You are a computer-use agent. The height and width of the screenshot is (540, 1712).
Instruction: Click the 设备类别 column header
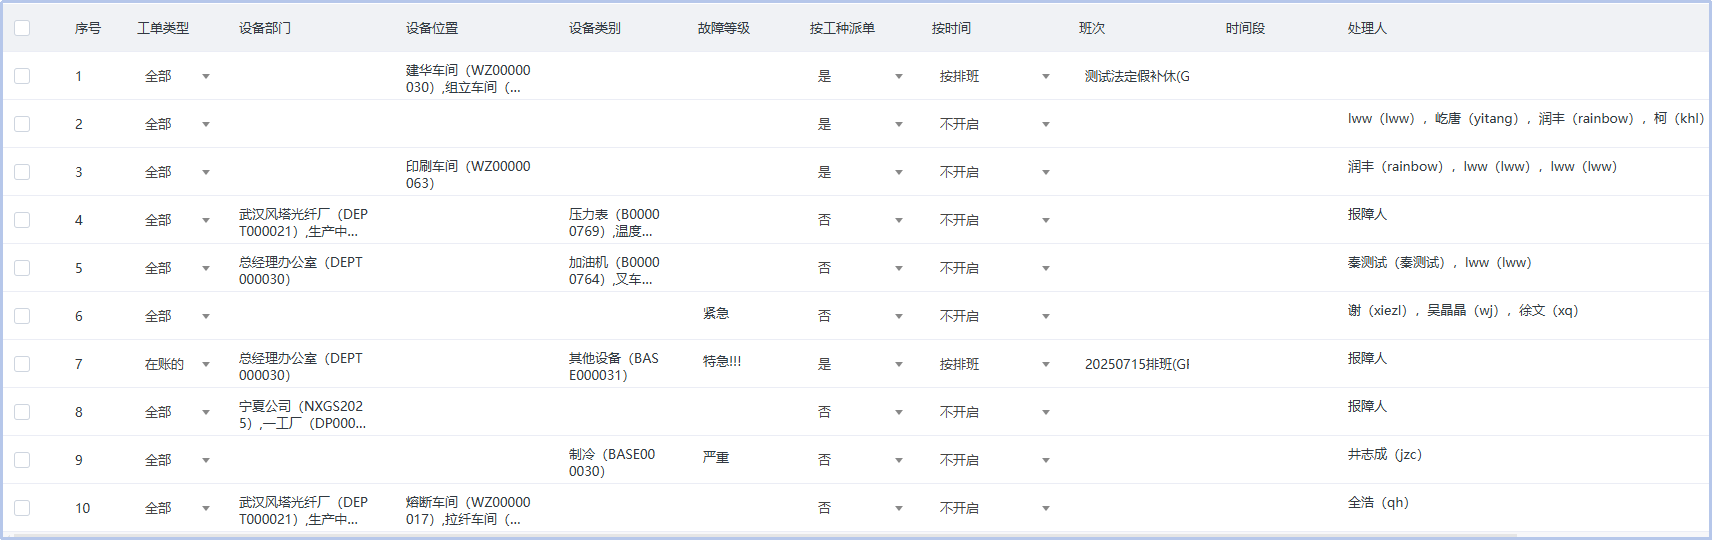(595, 28)
